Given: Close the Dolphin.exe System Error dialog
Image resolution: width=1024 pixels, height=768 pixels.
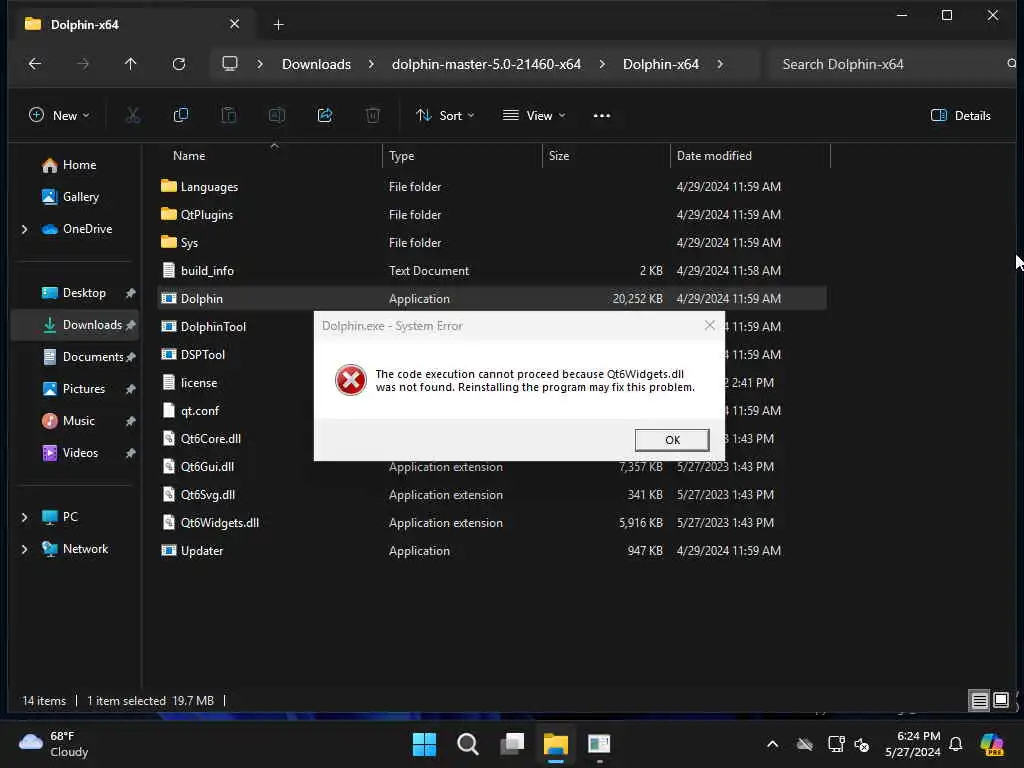Looking at the screenshot, I should (x=710, y=325).
